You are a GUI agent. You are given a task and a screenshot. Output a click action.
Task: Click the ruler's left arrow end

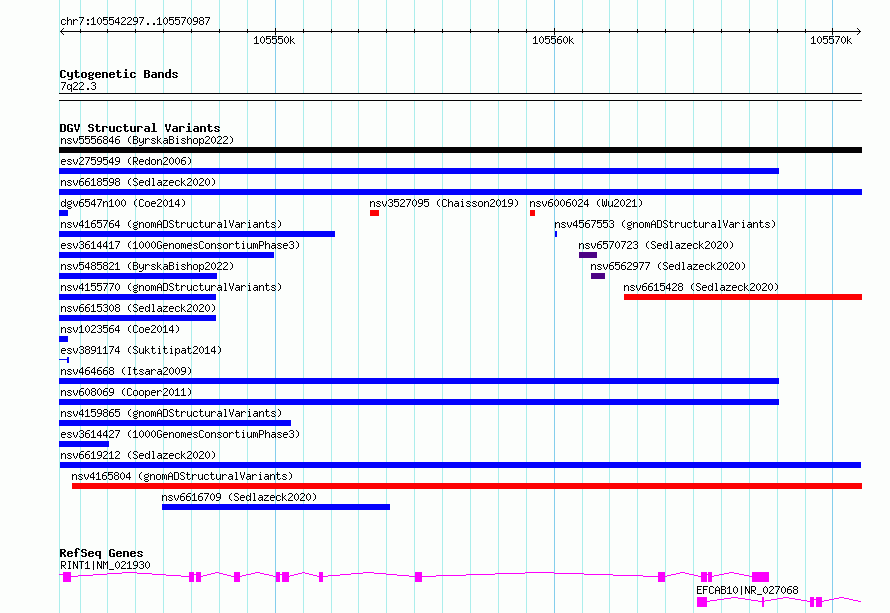(62, 31)
